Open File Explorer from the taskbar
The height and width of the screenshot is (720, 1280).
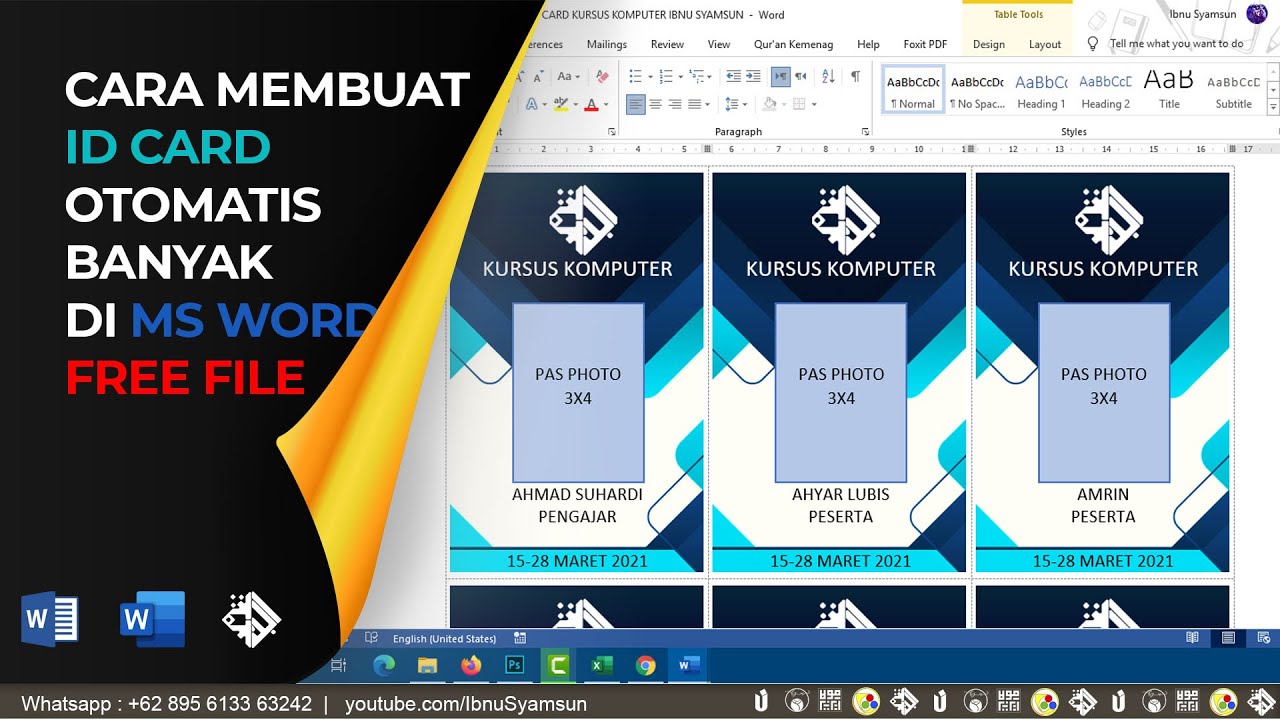tap(427, 665)
